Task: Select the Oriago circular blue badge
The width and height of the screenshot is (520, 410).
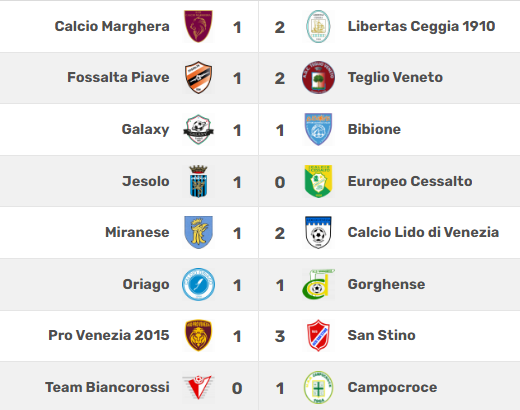Action: (x=198, y=284)
